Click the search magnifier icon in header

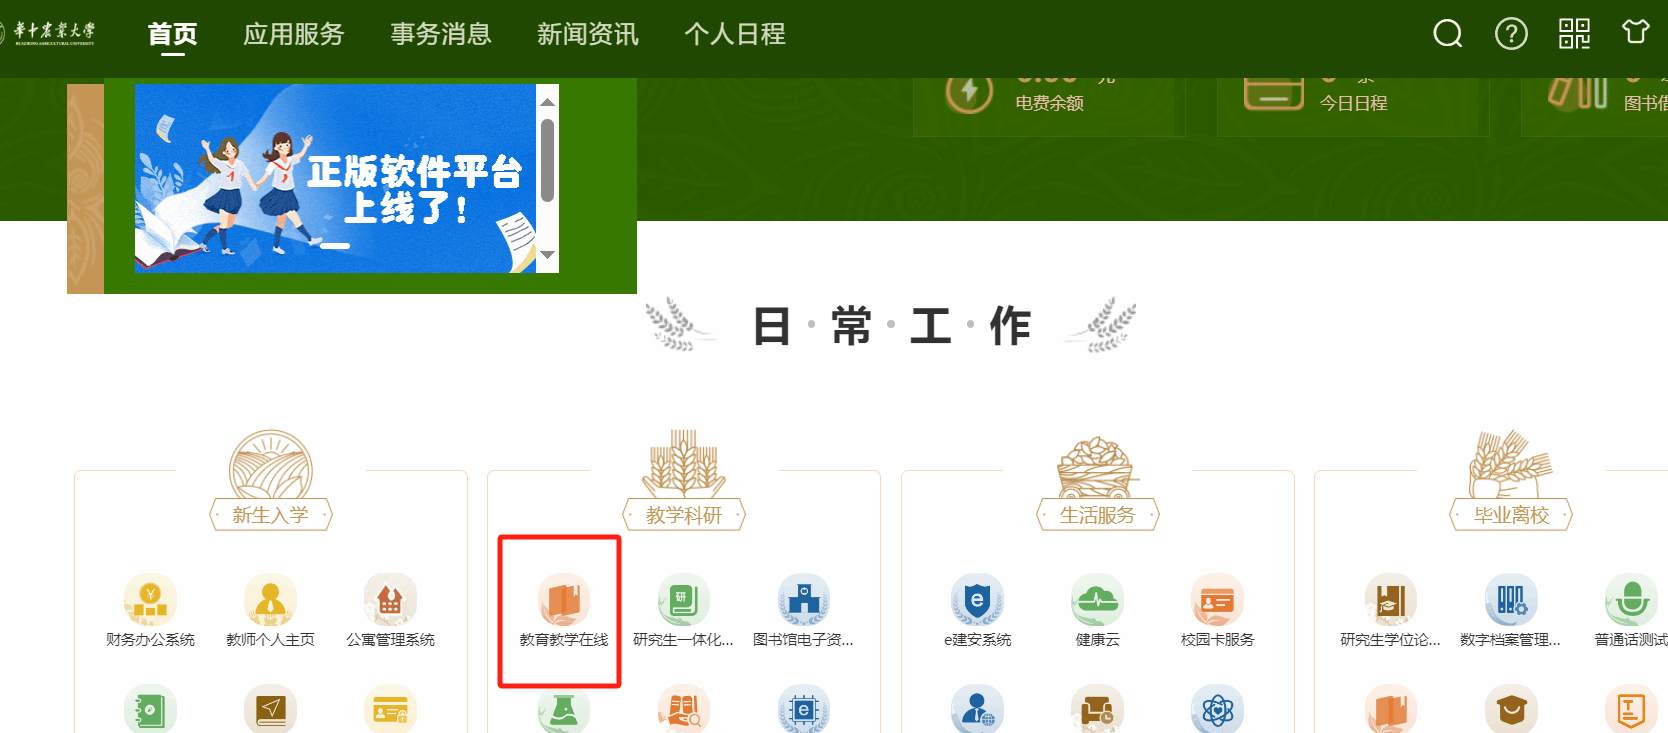(x=1447, y=34)
